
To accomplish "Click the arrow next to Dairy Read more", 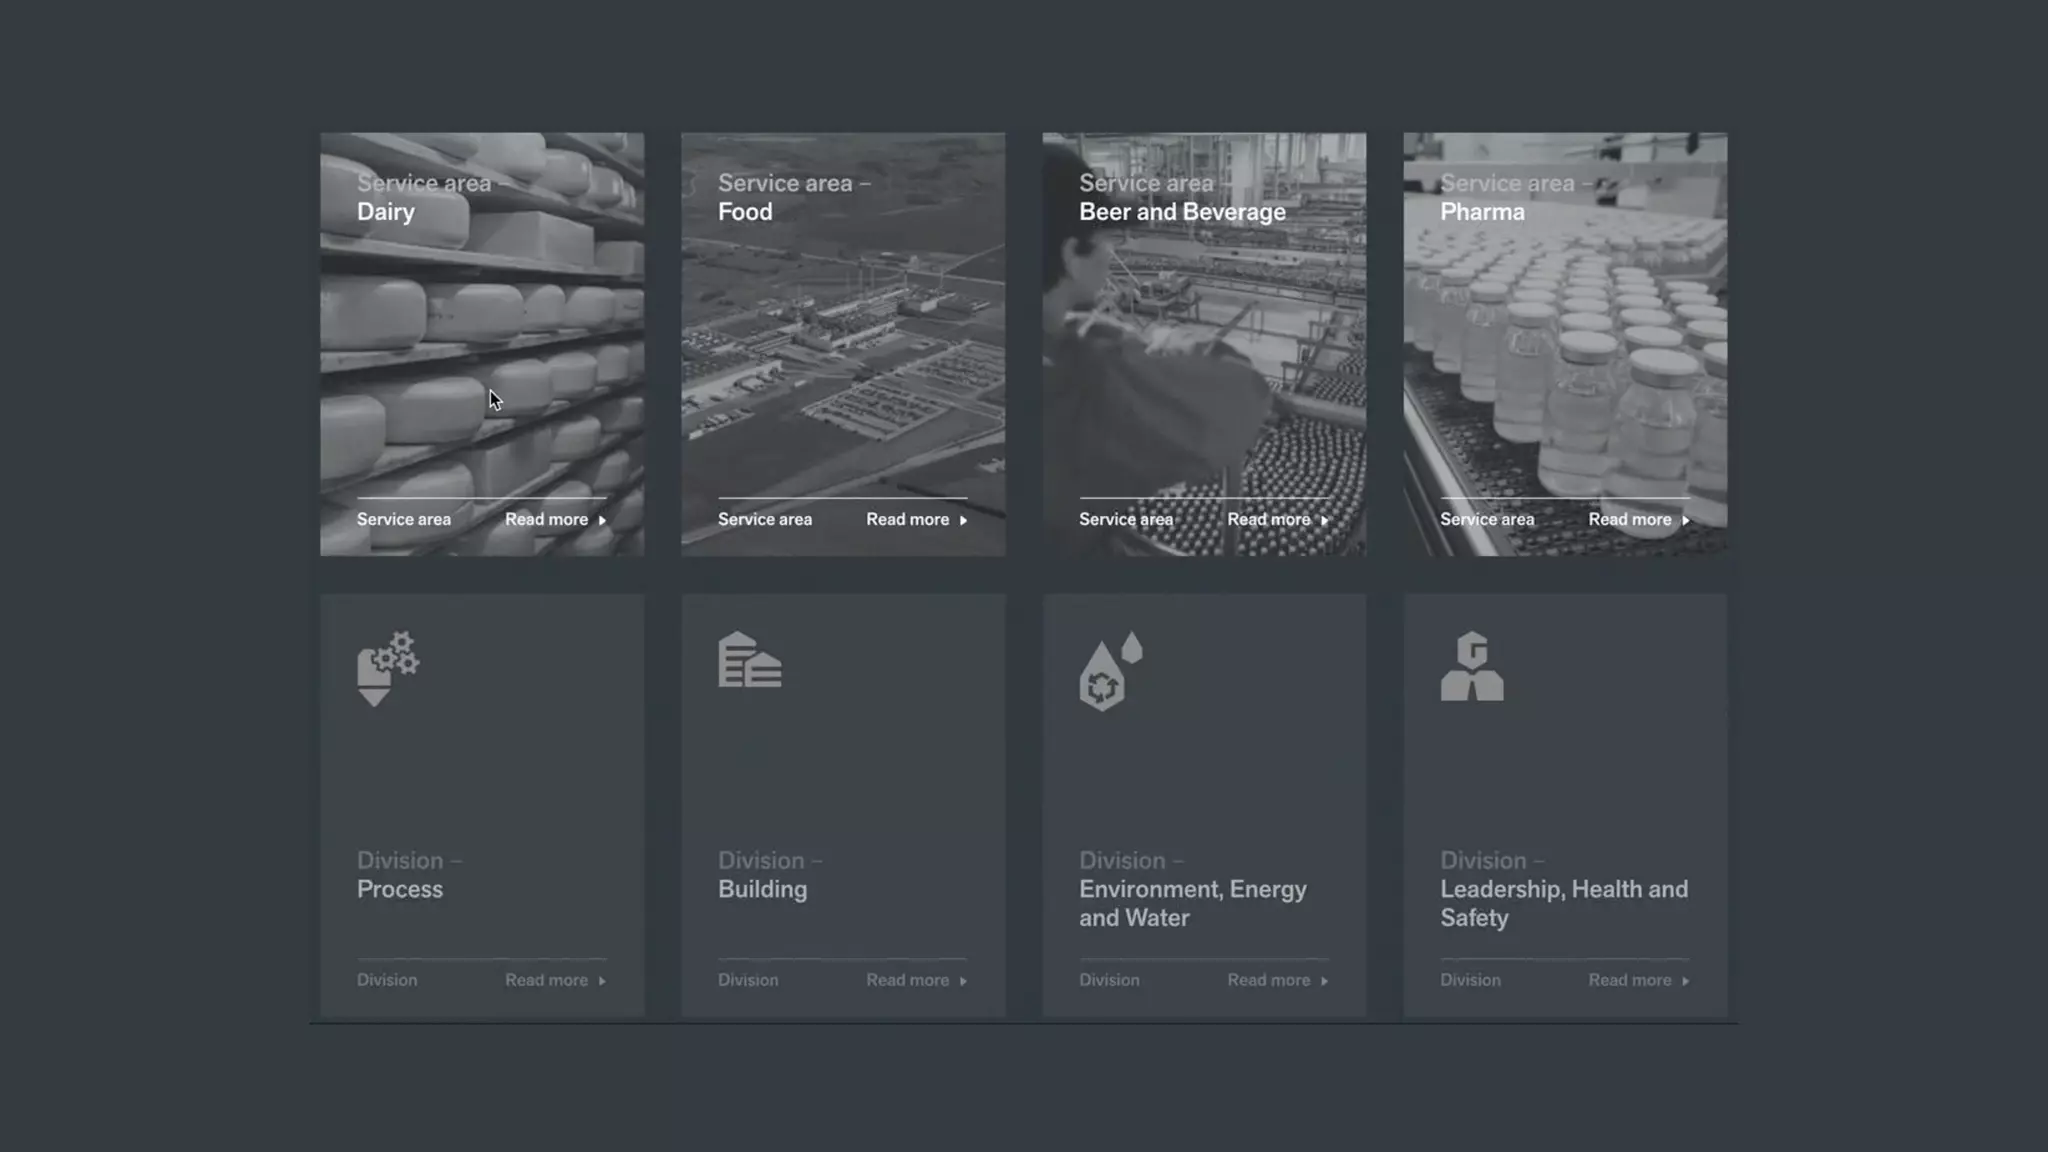I will [602, 520].
